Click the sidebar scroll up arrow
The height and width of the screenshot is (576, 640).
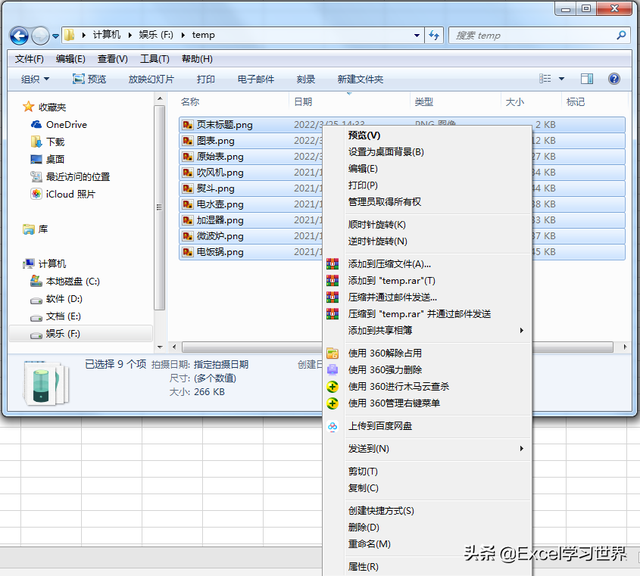(160, 99)
